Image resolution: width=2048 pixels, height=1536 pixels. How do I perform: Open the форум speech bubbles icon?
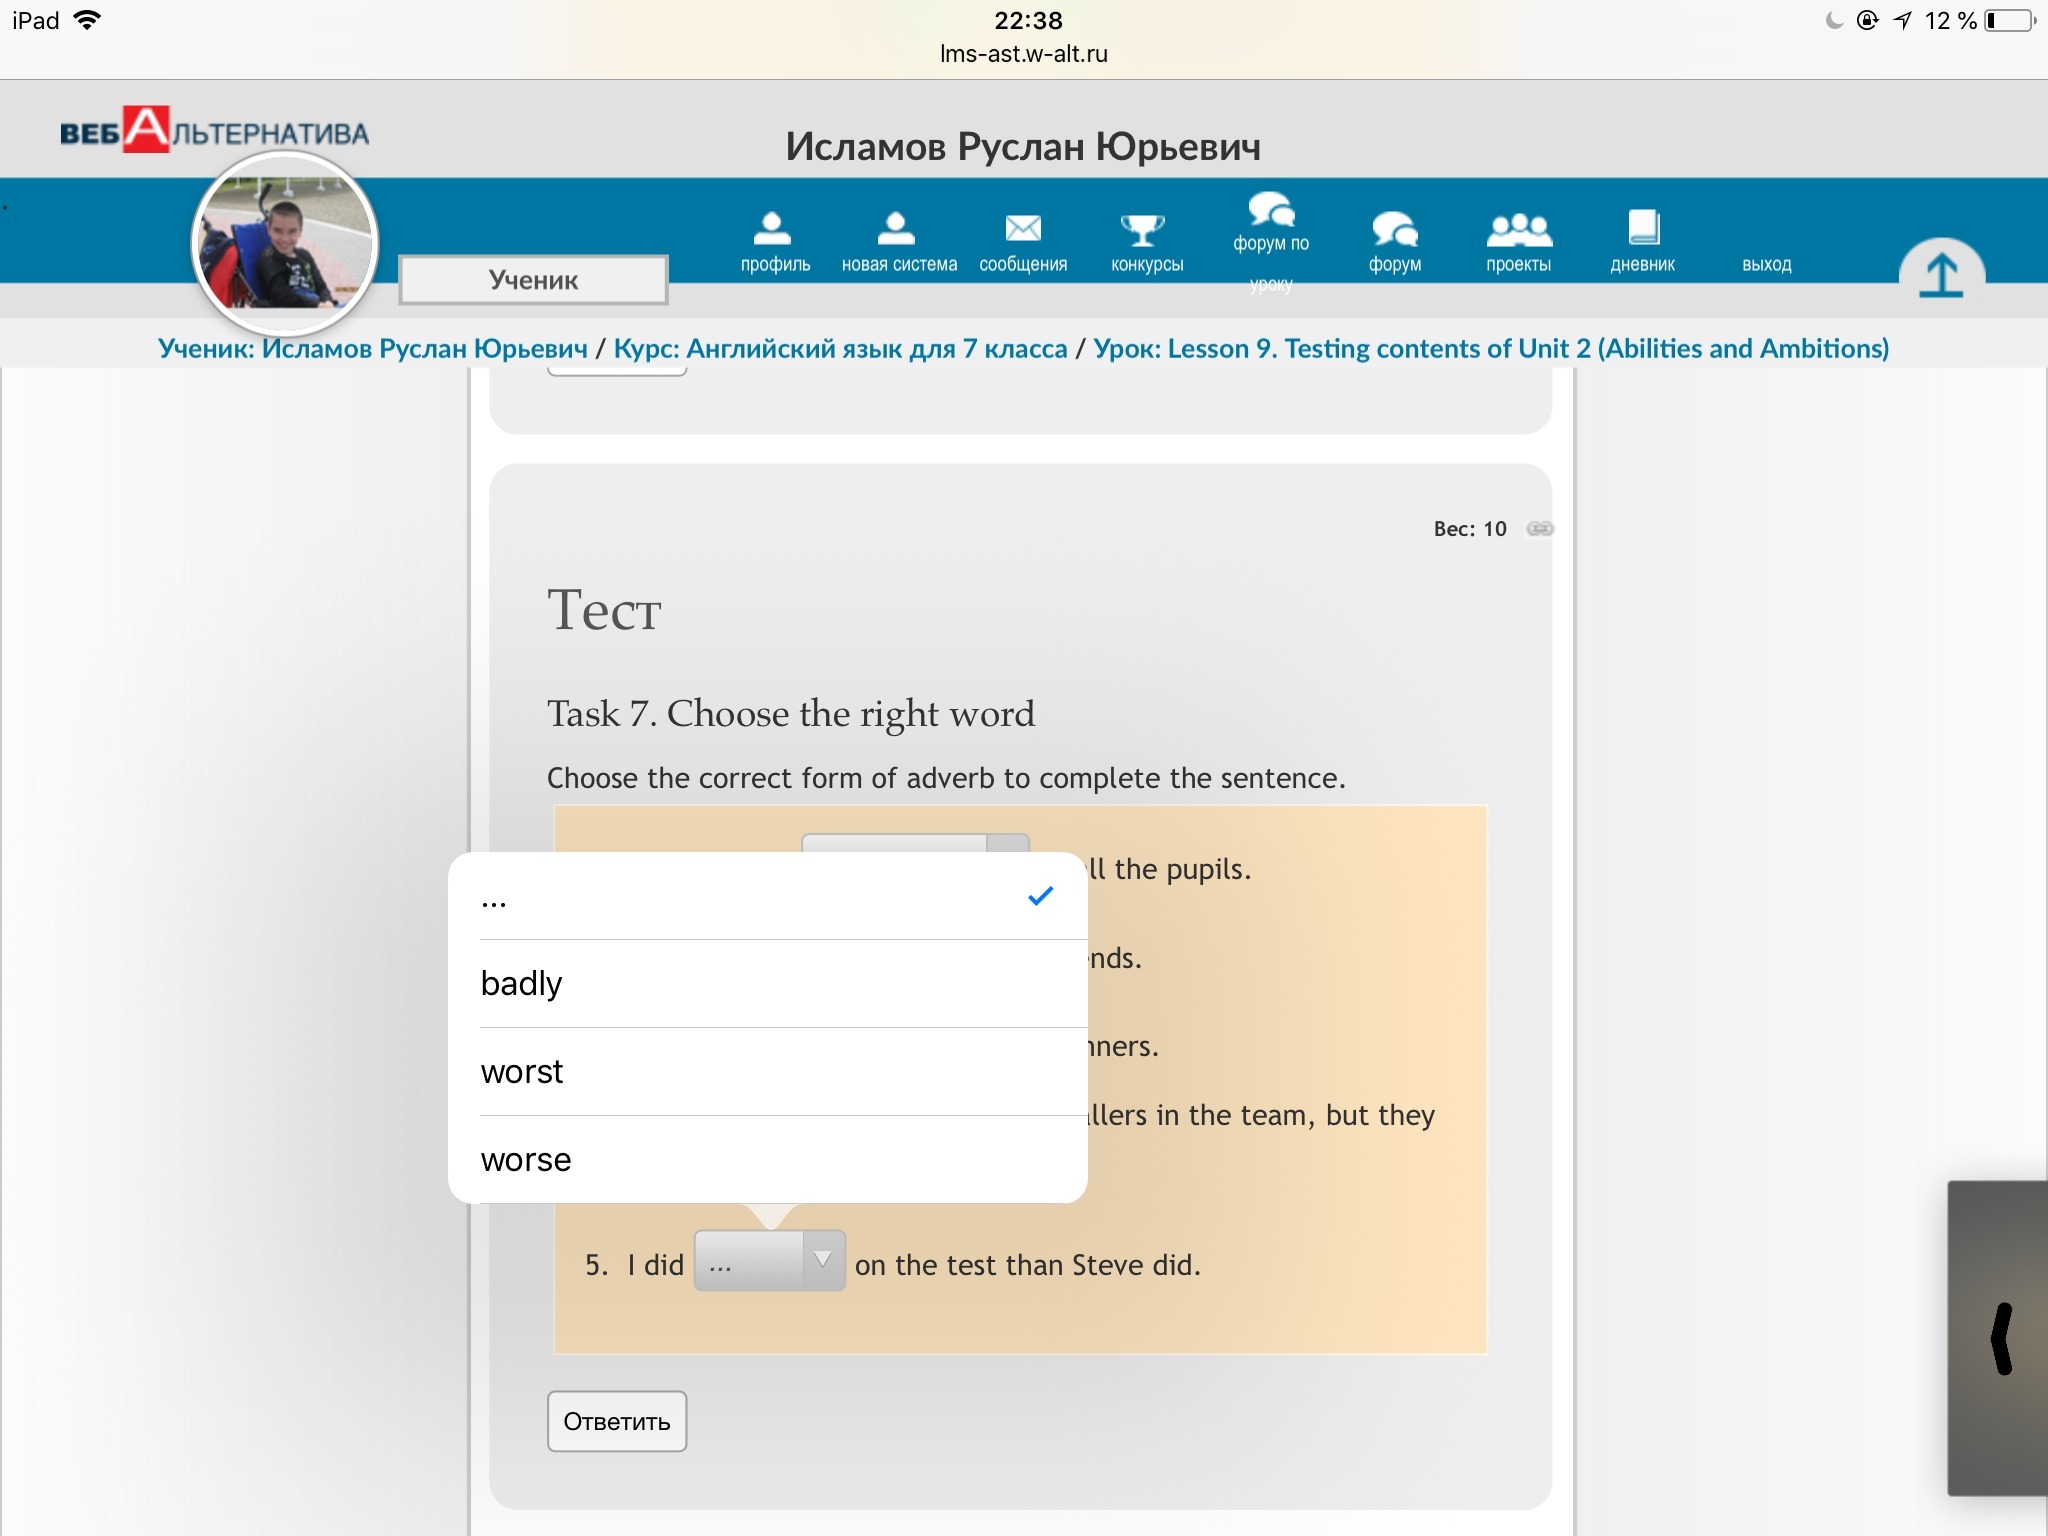[x=1394, y=229]
